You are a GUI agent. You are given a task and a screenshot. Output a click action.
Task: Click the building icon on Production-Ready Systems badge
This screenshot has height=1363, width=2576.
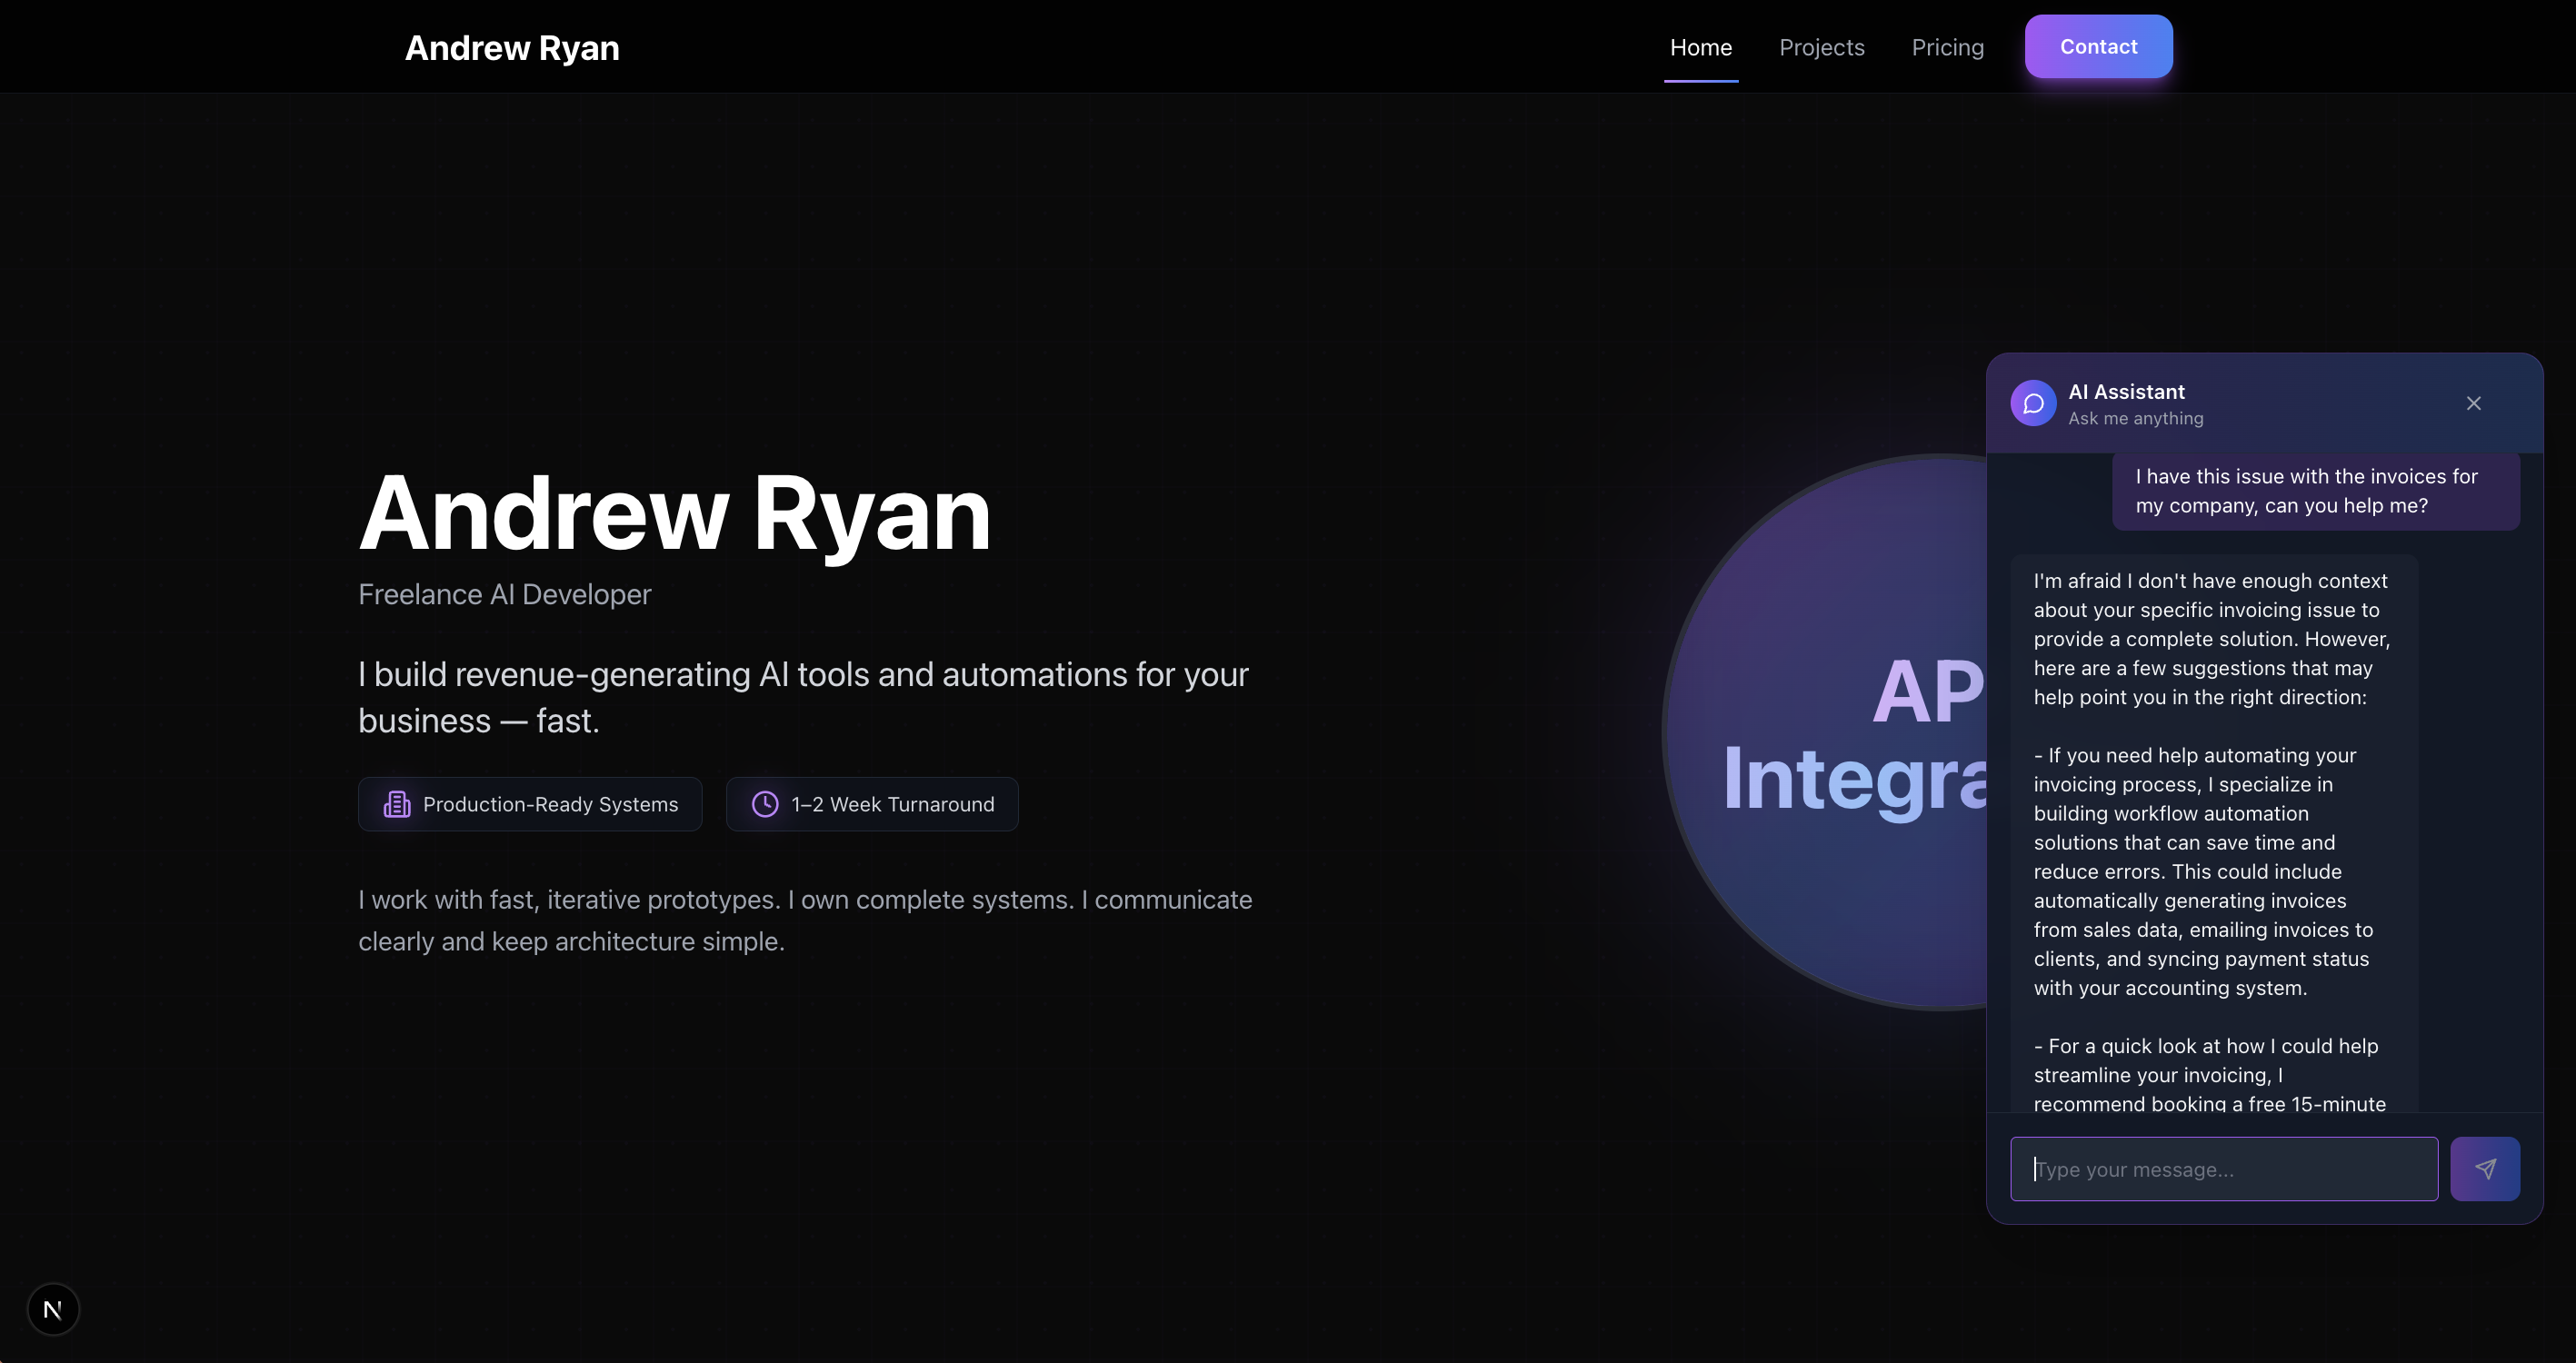397,804
